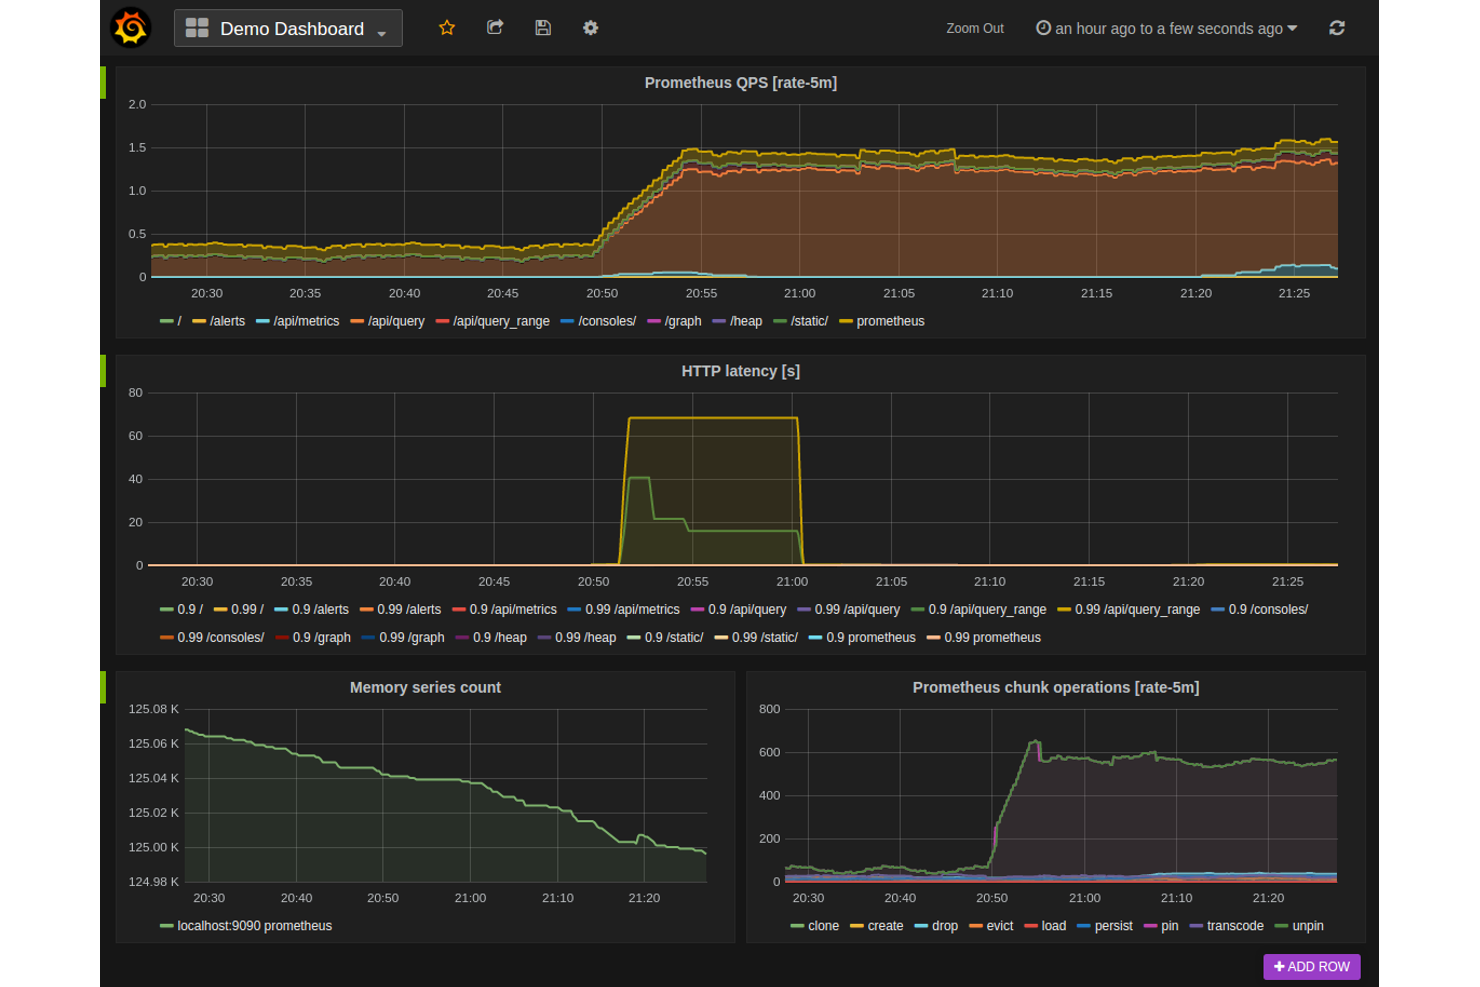Click the Grafana logo
Viewport: 1480px width, 987px height.
pos(131,27)
